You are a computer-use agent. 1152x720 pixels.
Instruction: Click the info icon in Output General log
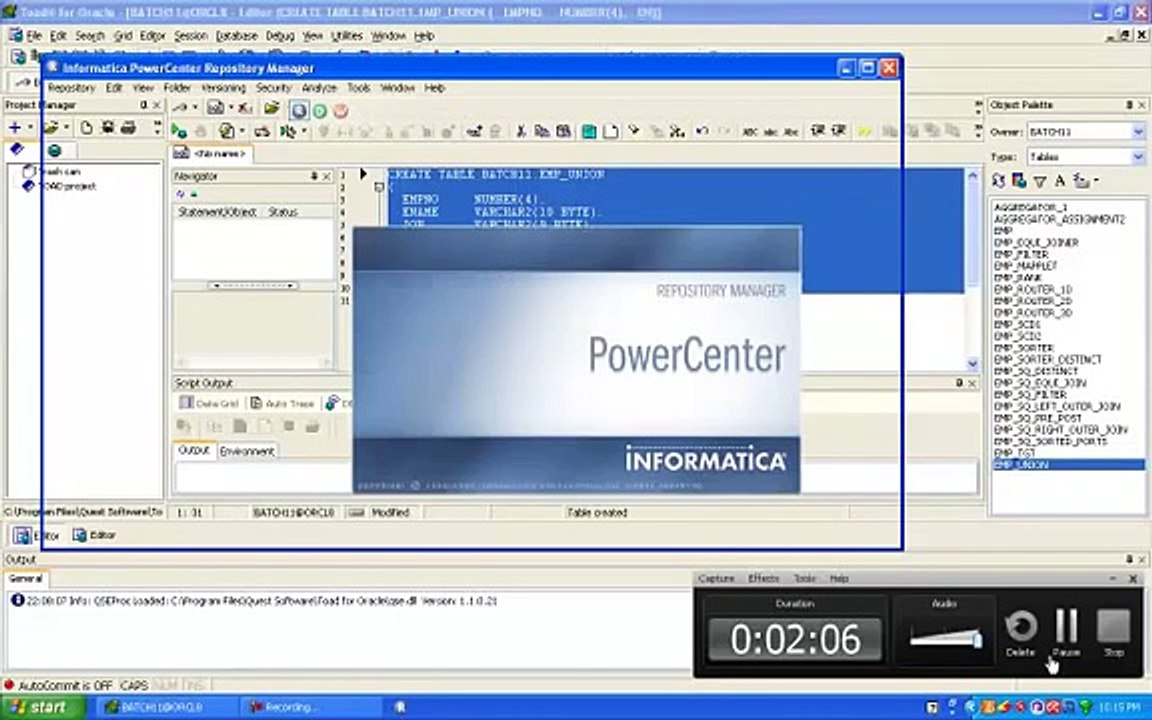[x=17, y=600]
